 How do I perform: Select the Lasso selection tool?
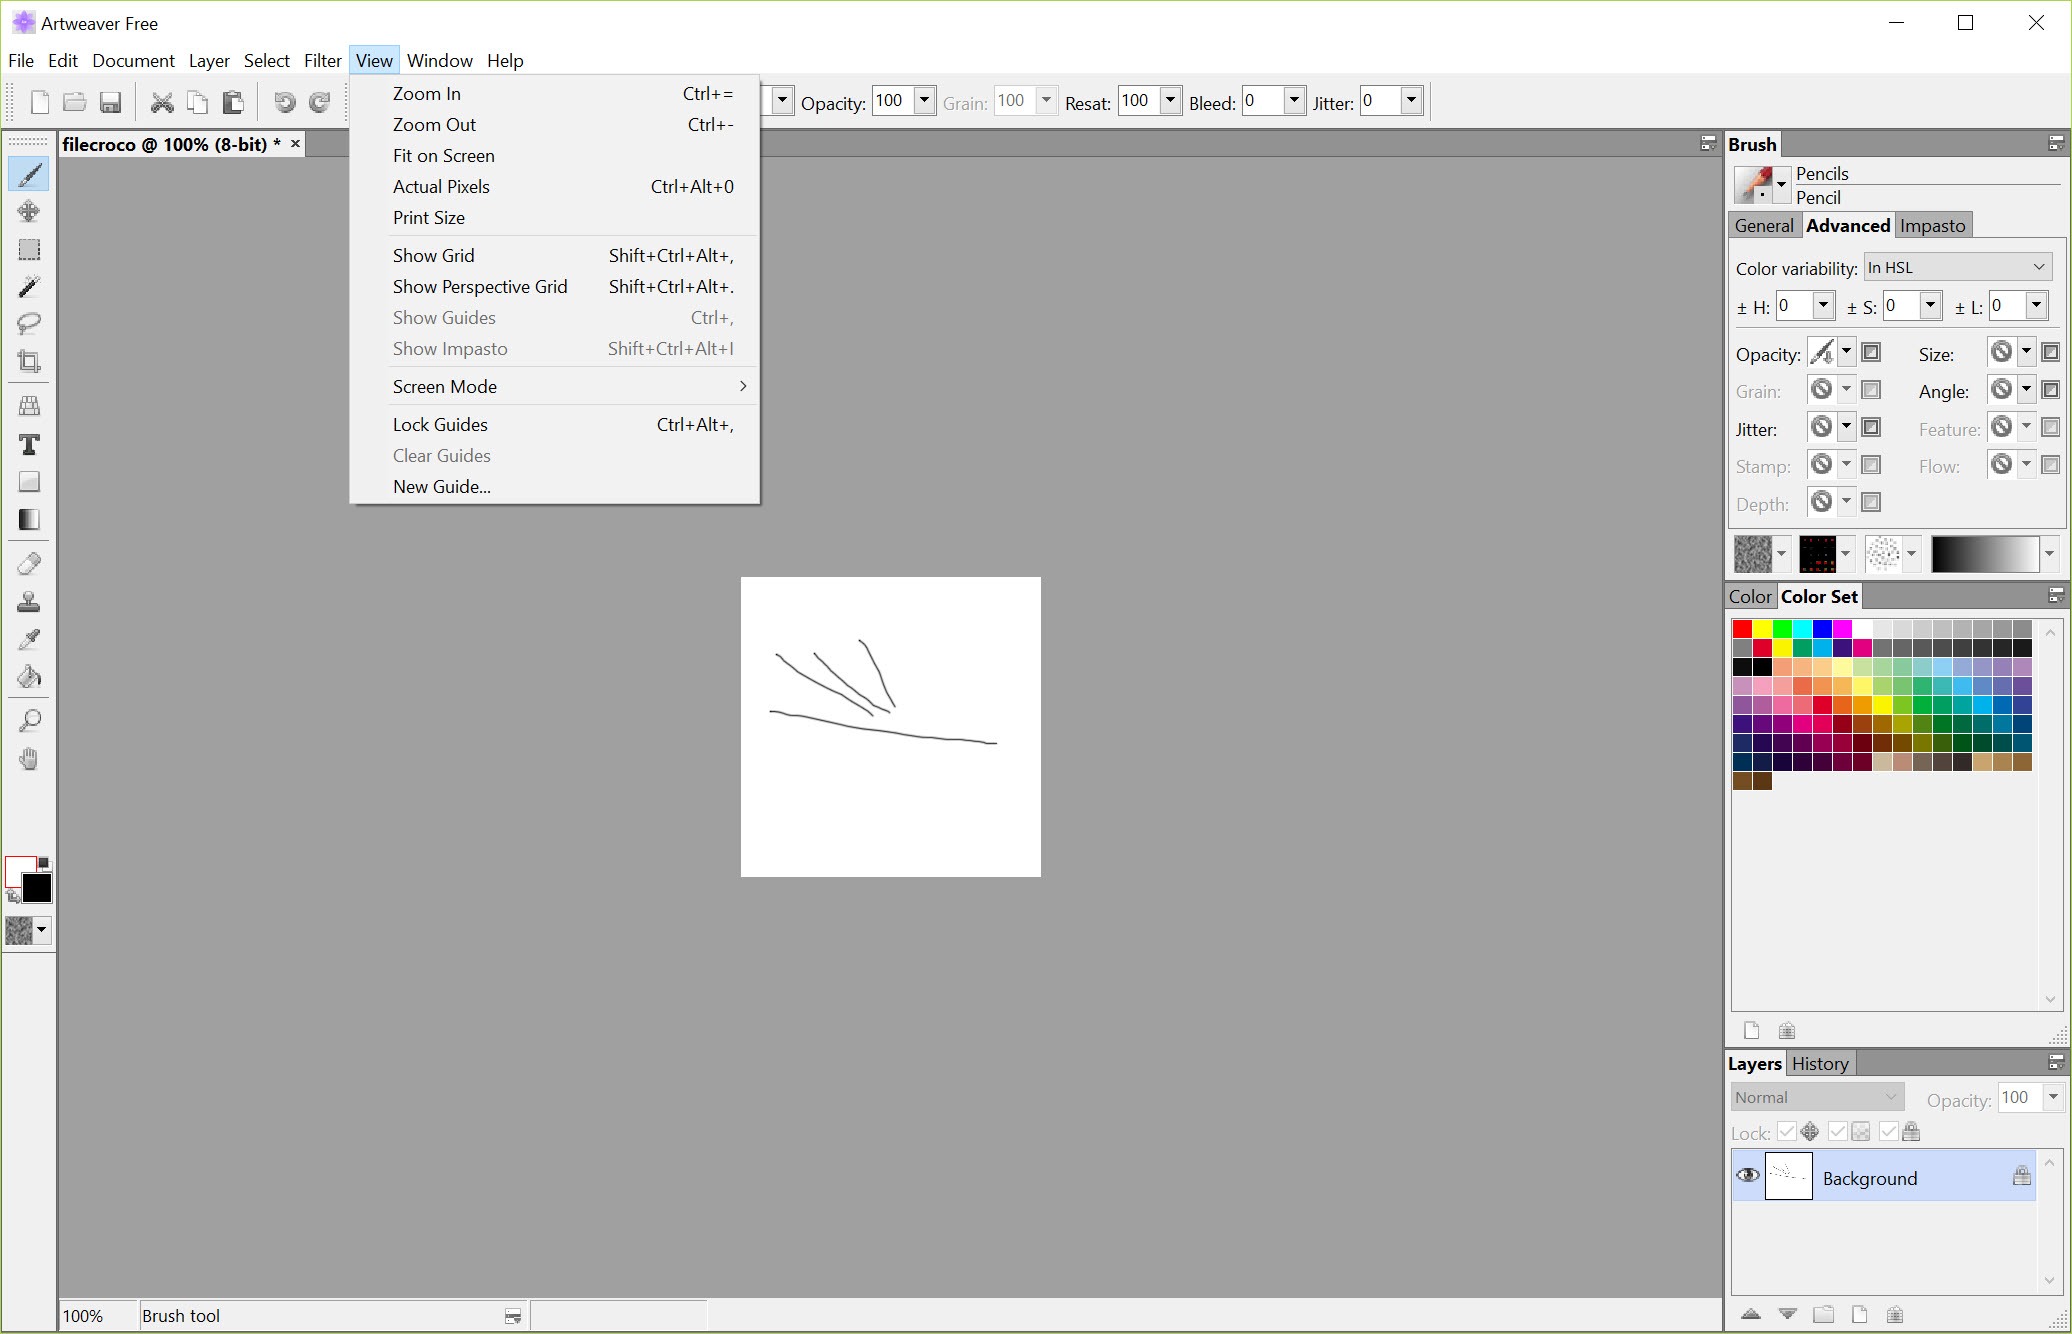[x=29, y=324]
